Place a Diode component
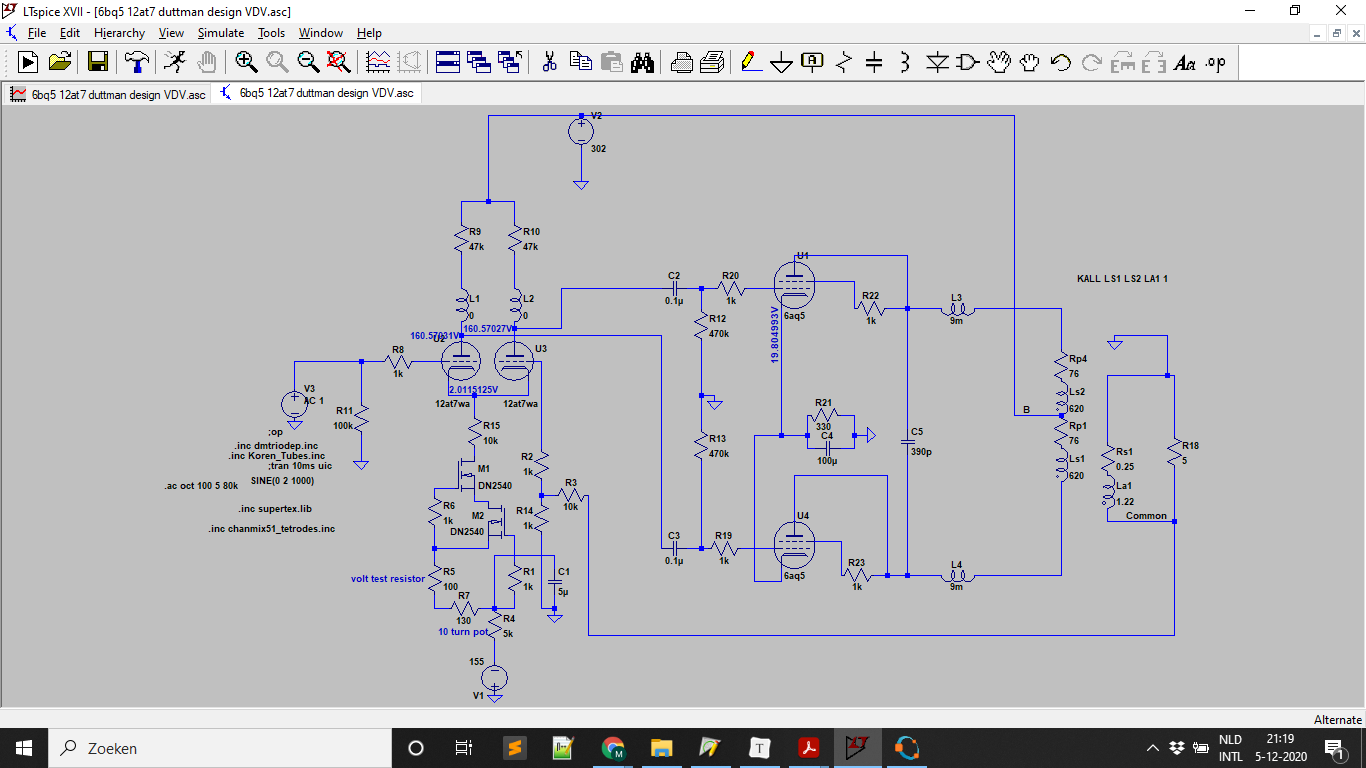Image resolution: width=1366 pixels, height=768 pixels. point(936,62)
